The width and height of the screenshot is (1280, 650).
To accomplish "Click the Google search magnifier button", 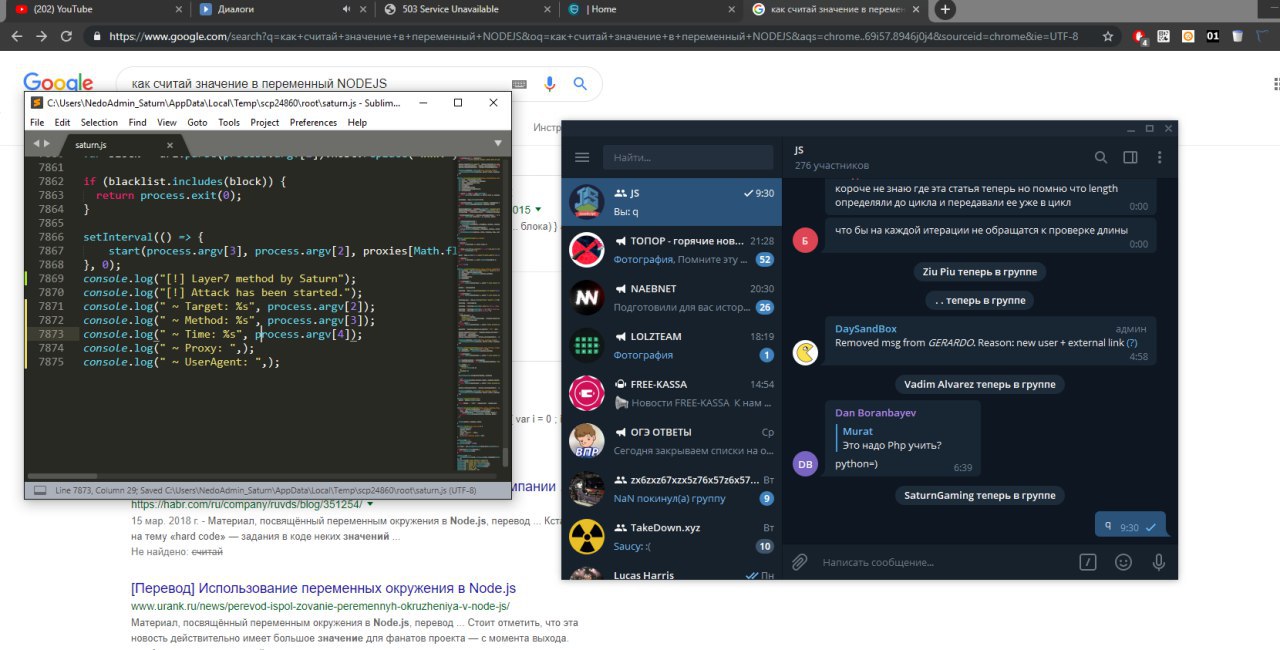I will [x=580, y=84].
